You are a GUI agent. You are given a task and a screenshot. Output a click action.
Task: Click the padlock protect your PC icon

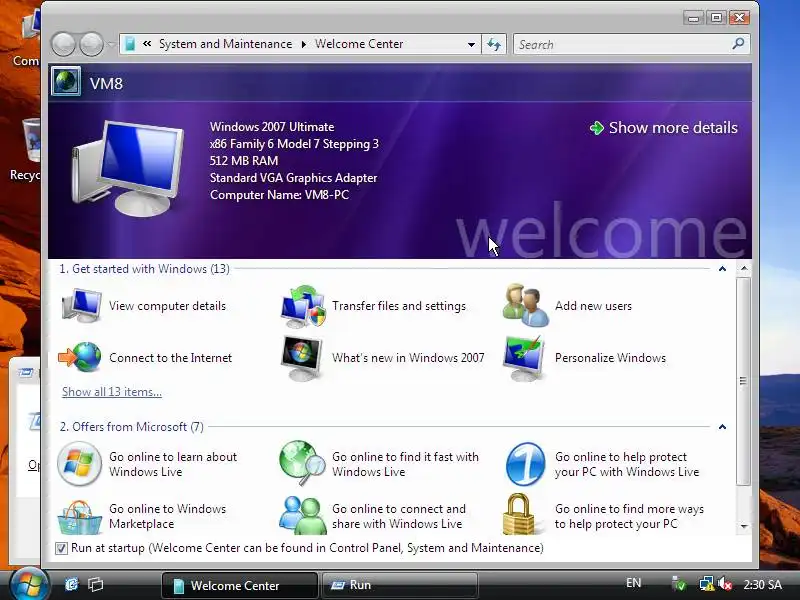(519, 514)
